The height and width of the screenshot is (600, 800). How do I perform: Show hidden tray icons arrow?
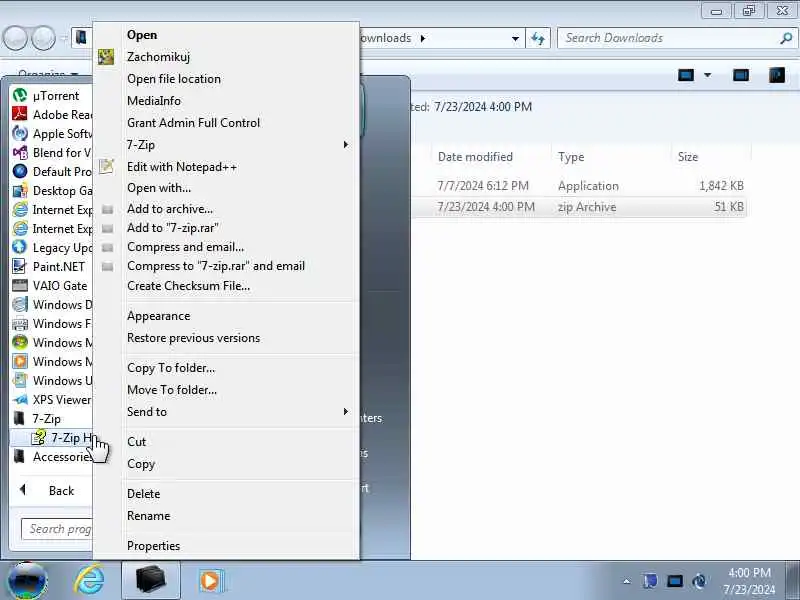click(627, 581)
